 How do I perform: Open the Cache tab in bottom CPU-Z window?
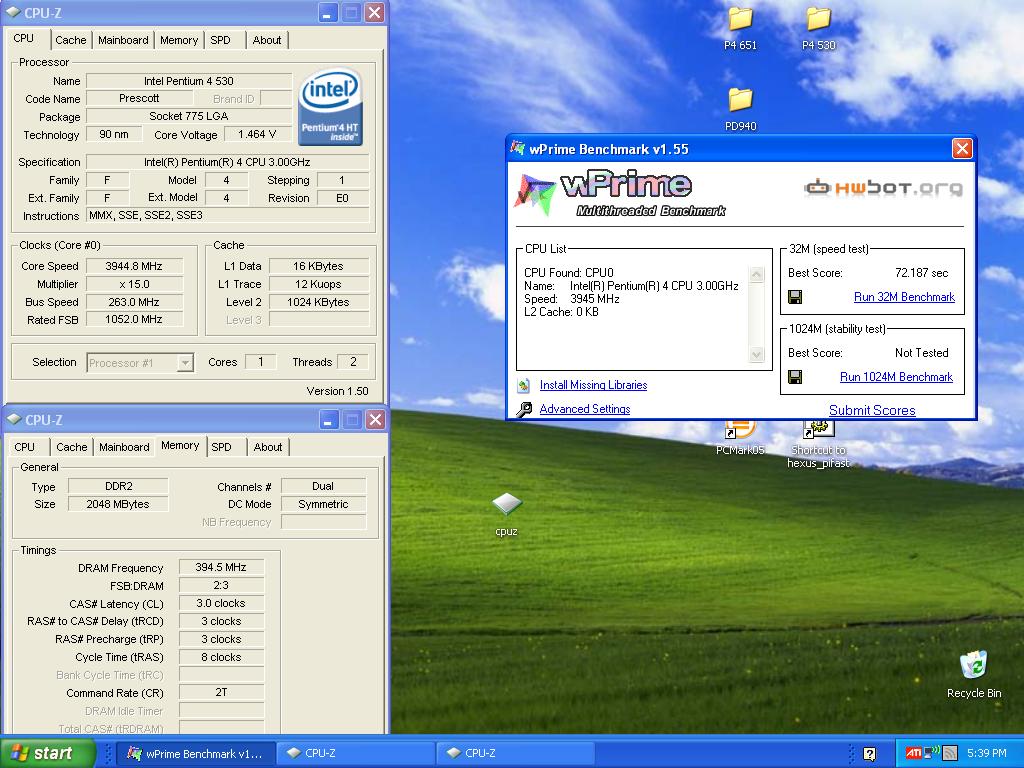tap(72, 447)
